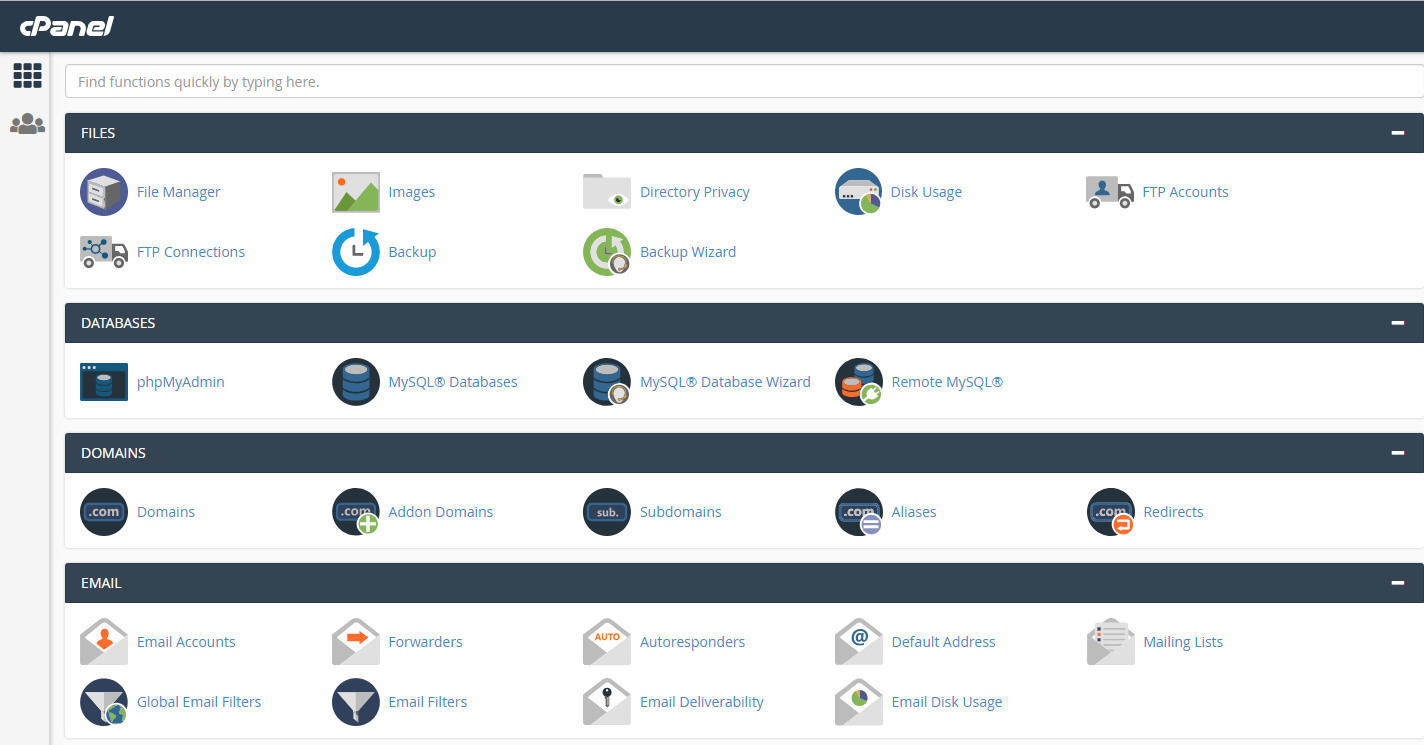
Task: Open the Domains .com icon
Action: [x=104, y=512]
